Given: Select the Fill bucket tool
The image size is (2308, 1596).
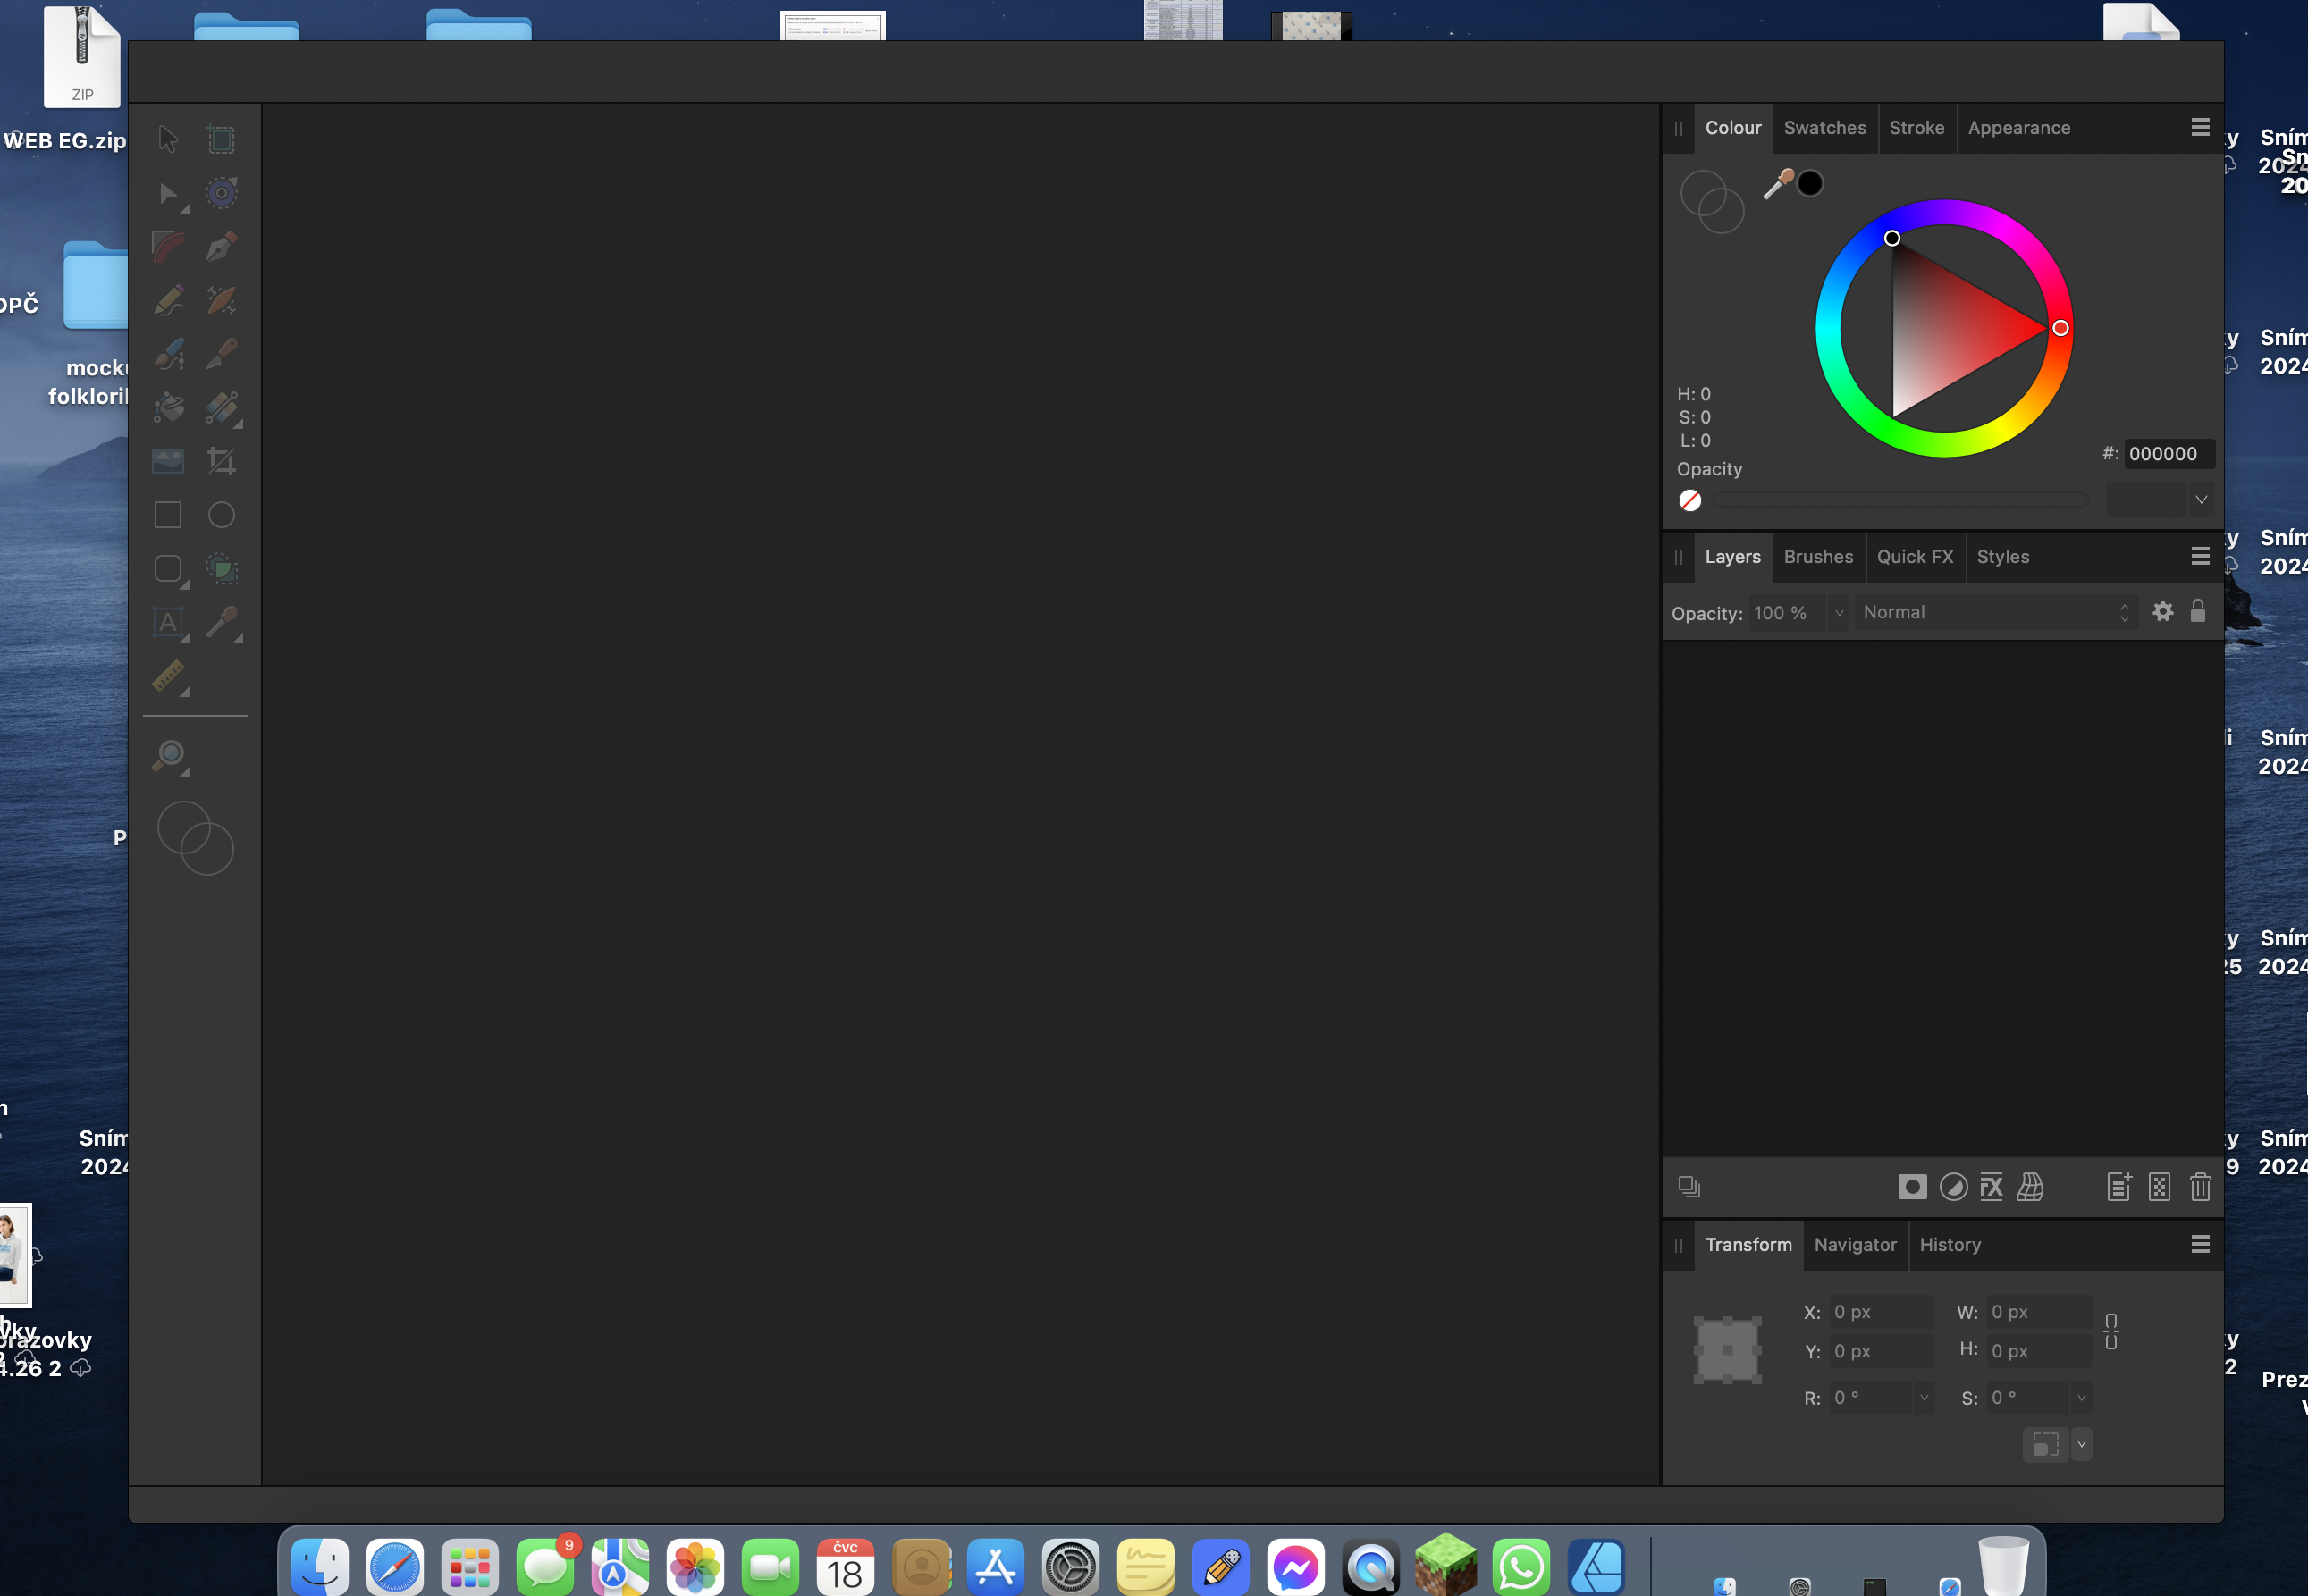Looking at the screenshot, I should [168, 407].
